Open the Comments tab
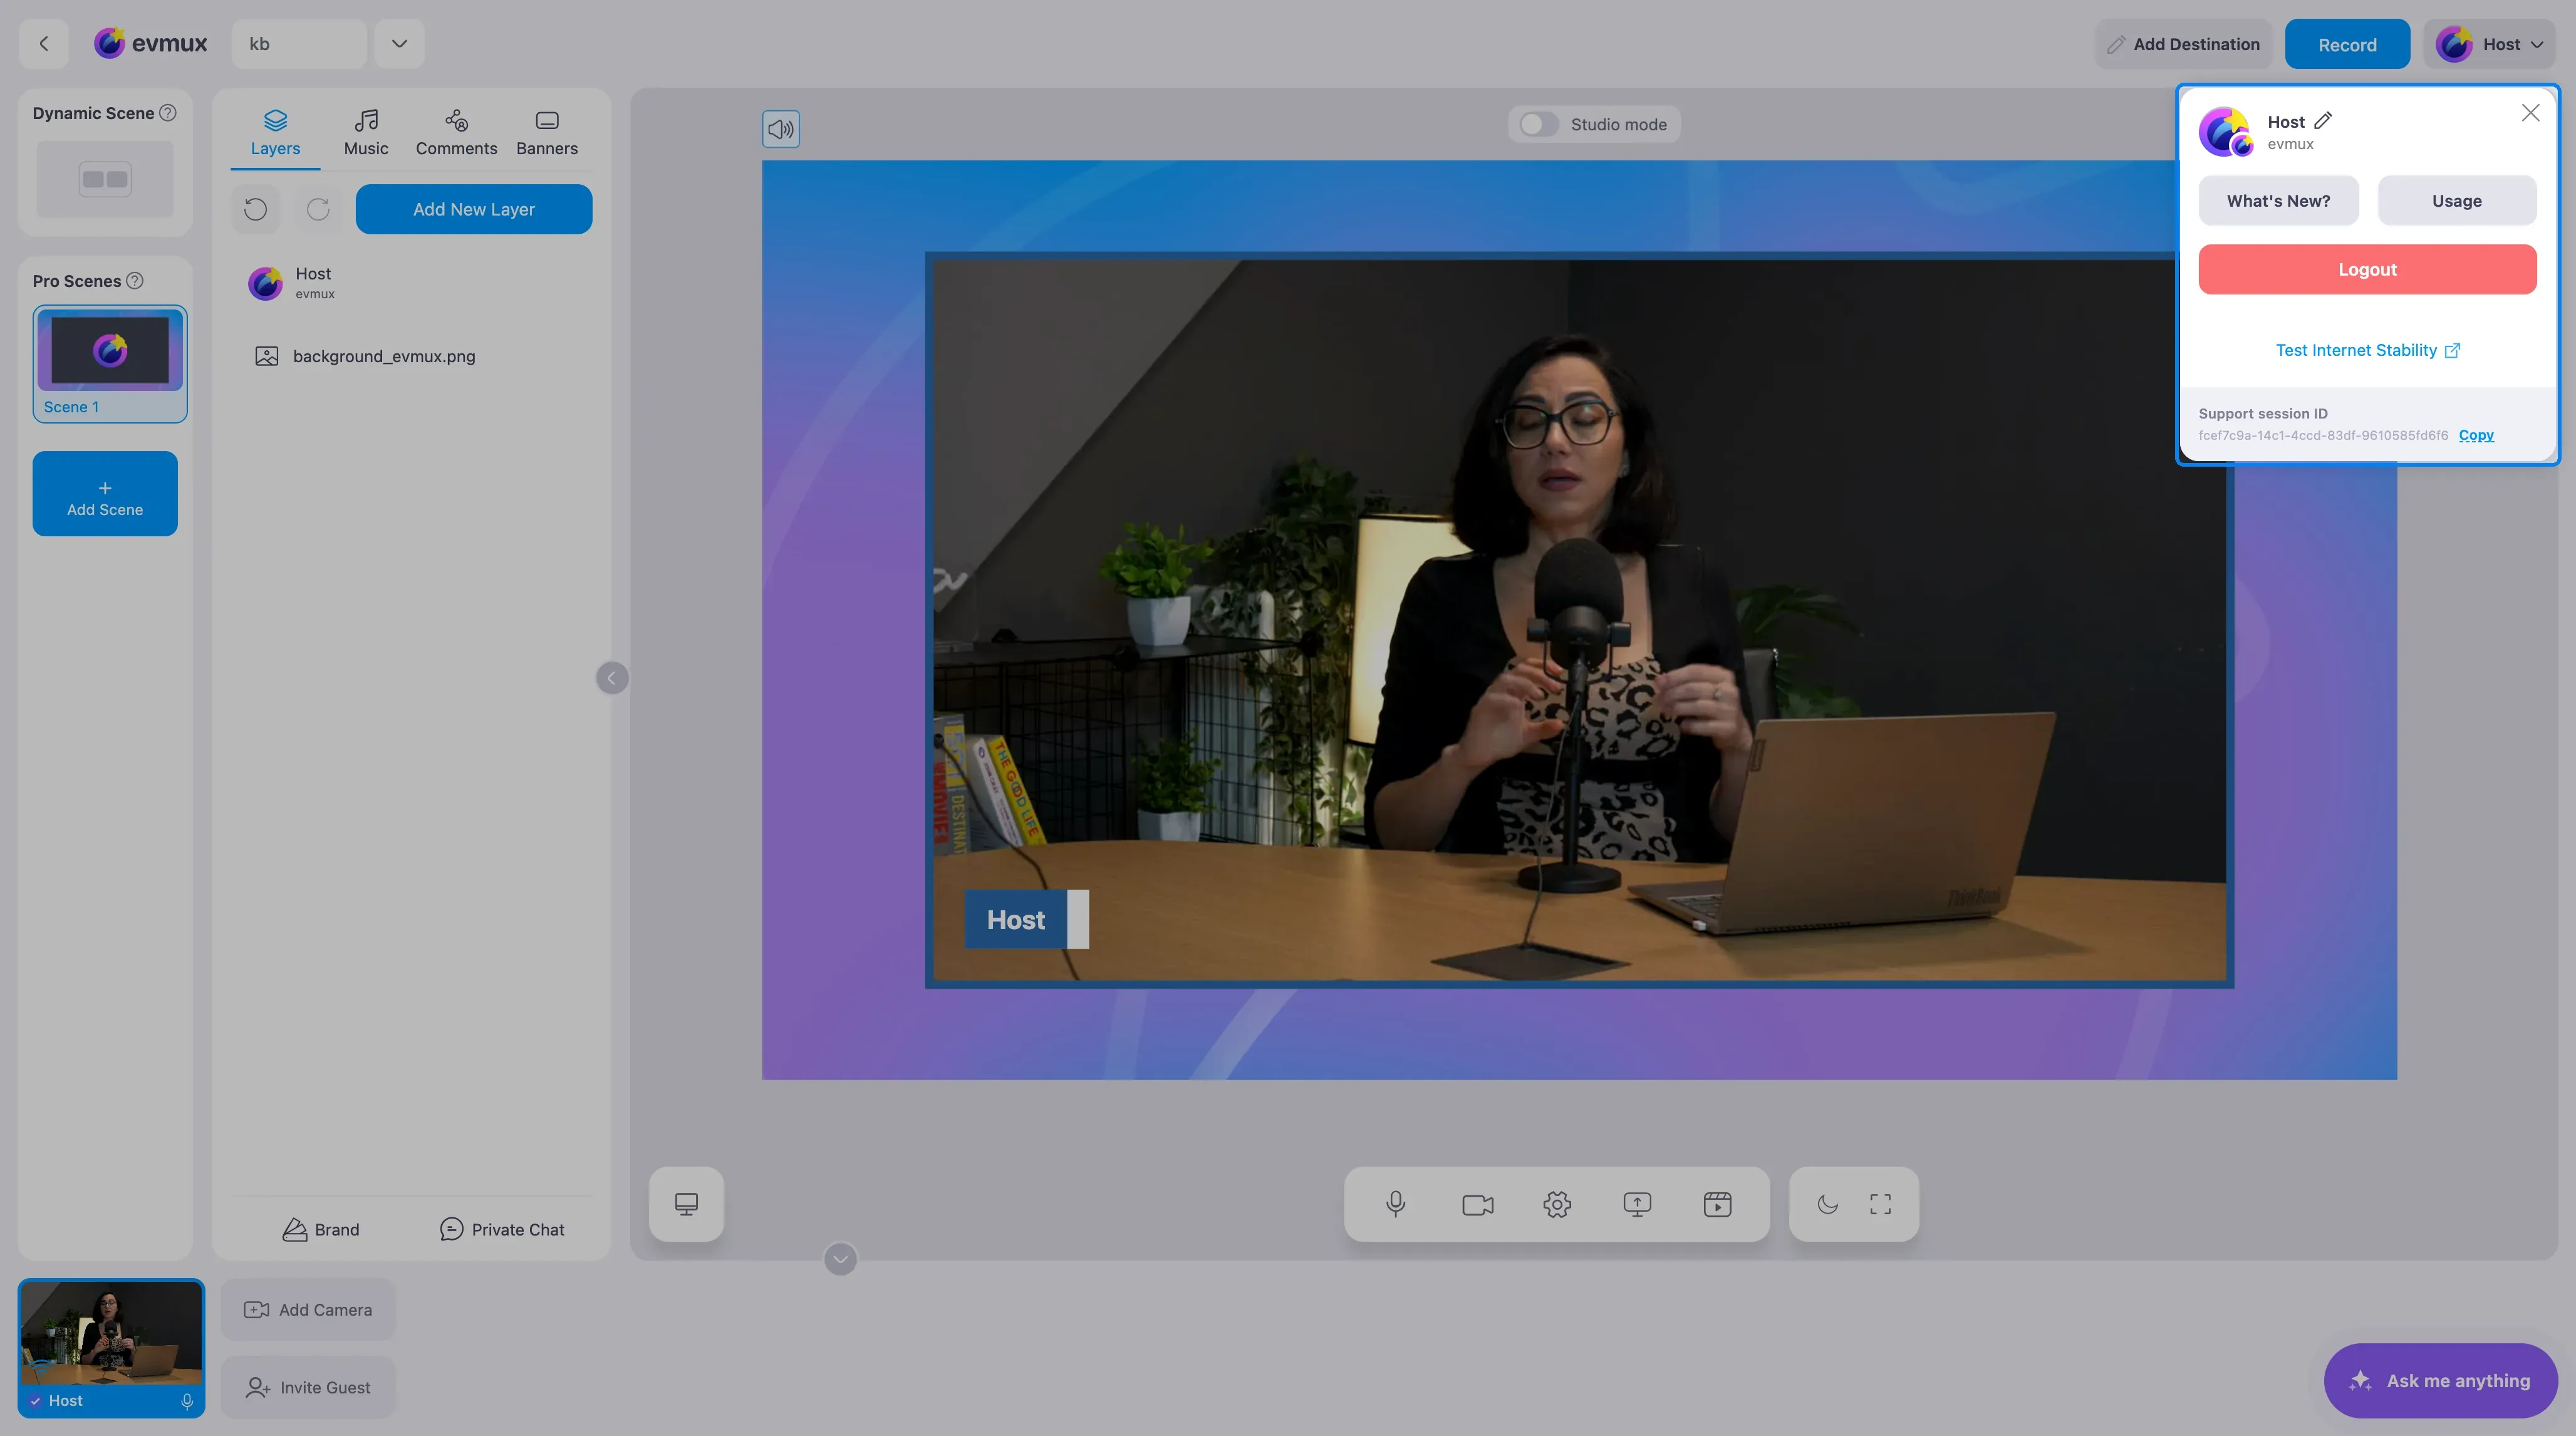The width and height of the screenshot is (2576, 1436). [x=456, y=133]
